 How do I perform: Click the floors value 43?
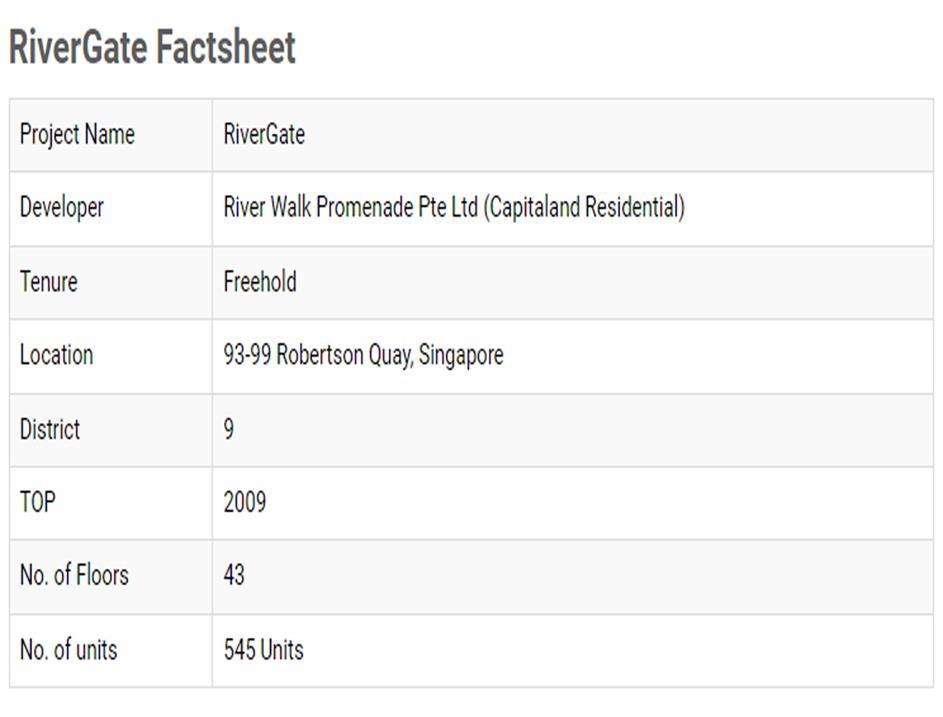pos(234,576)
